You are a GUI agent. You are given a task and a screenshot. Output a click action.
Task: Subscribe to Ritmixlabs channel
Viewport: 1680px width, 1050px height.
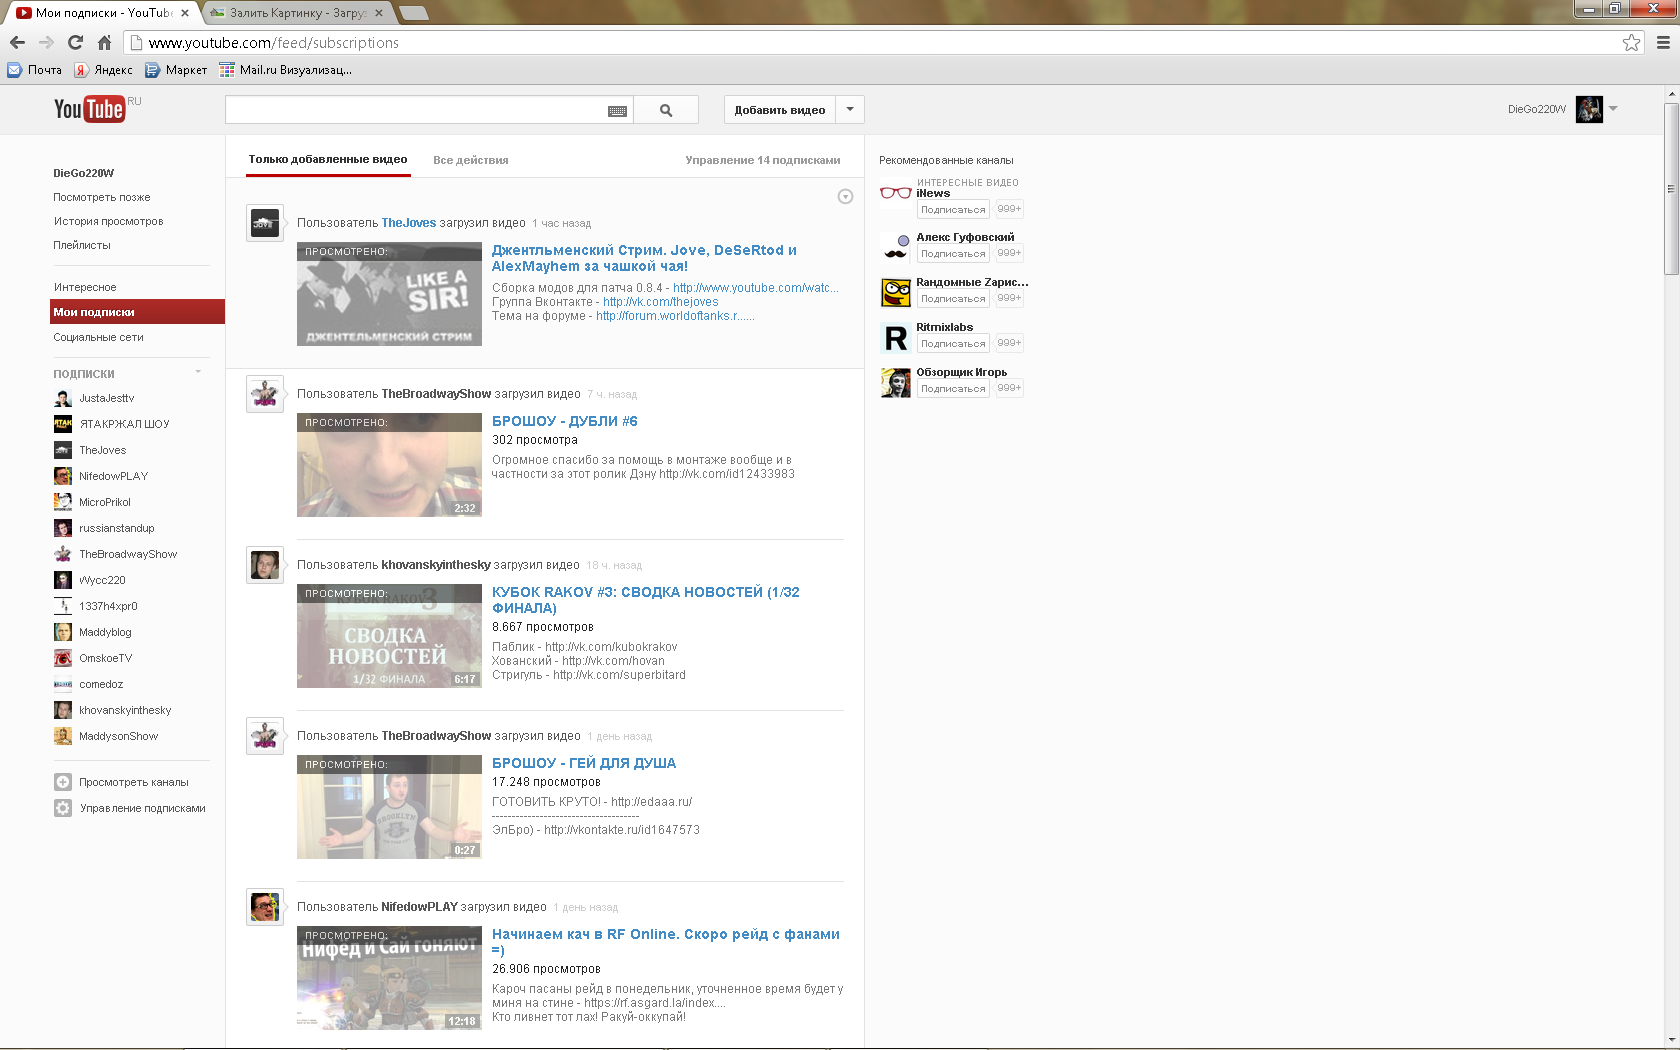click(953, 344)
